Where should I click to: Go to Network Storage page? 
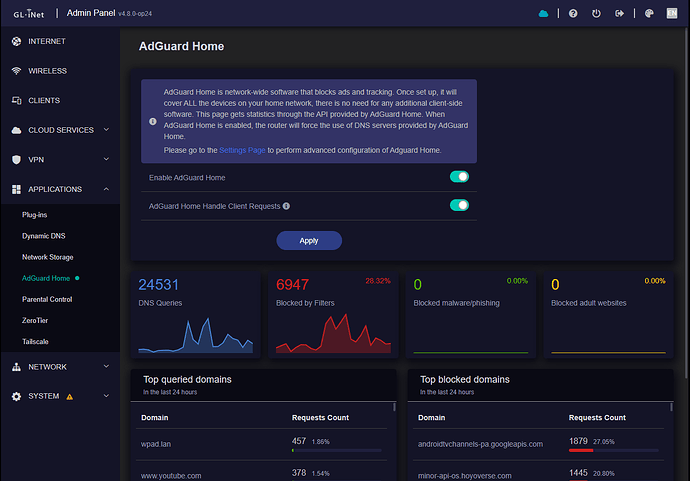[x=48, y=257]
